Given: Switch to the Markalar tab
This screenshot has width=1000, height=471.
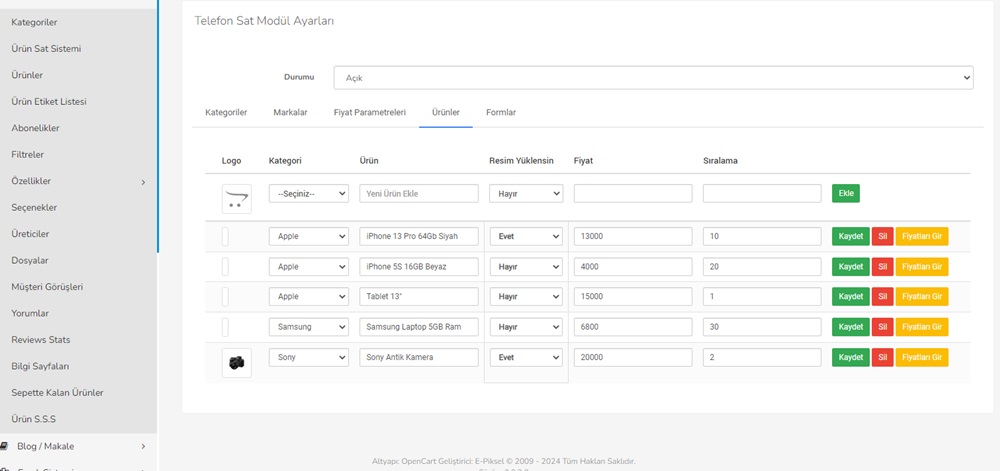Looking at the screenshot, I should [x=290, y=112].
